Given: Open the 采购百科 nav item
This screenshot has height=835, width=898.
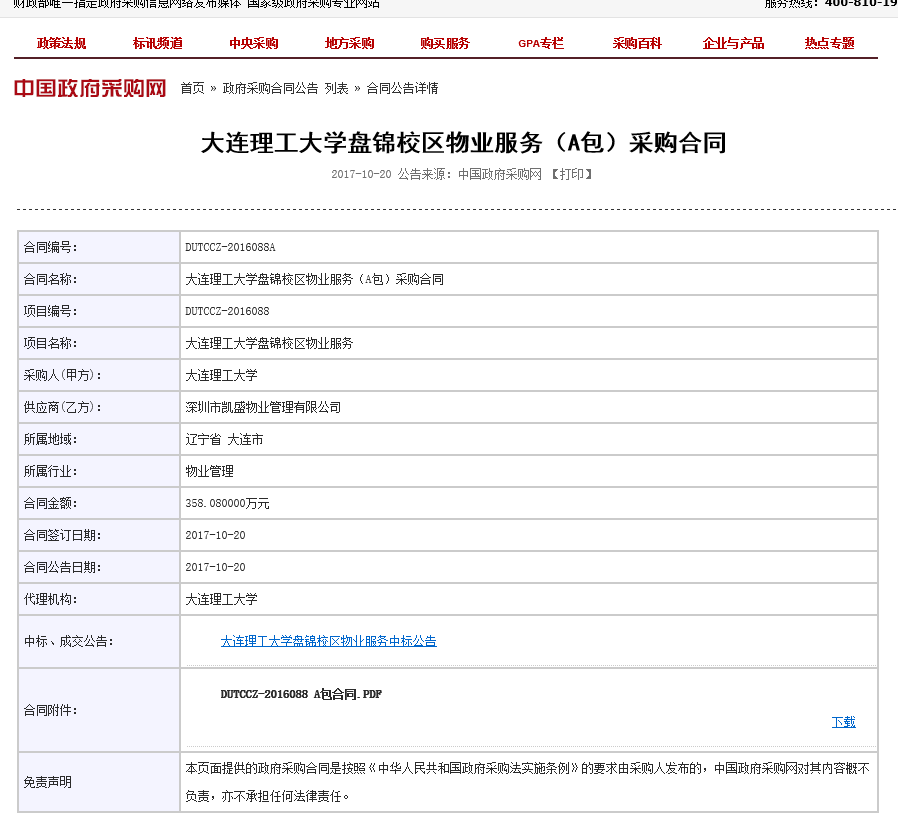Looking at the screenshot, I should point(637,43).
